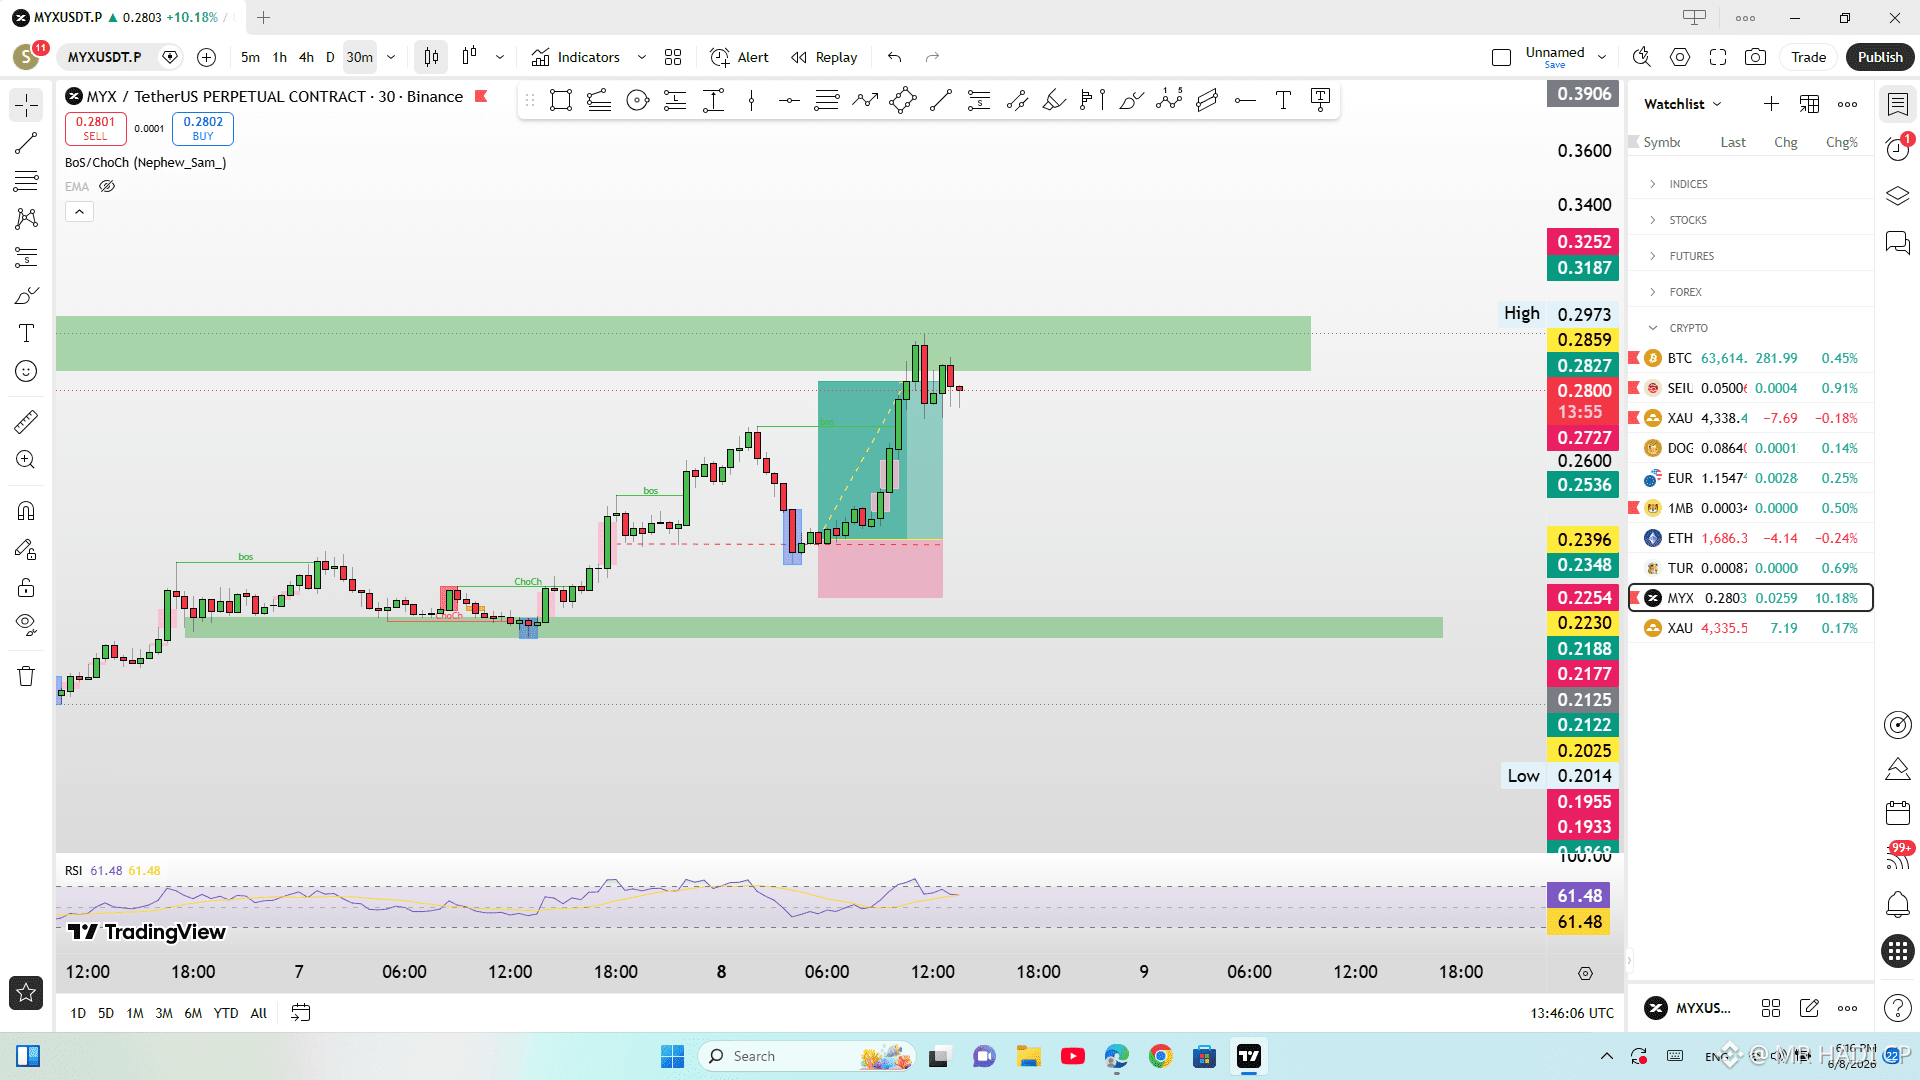Open the MYXUSDT.P symbol search field

[x=105, y=57]
